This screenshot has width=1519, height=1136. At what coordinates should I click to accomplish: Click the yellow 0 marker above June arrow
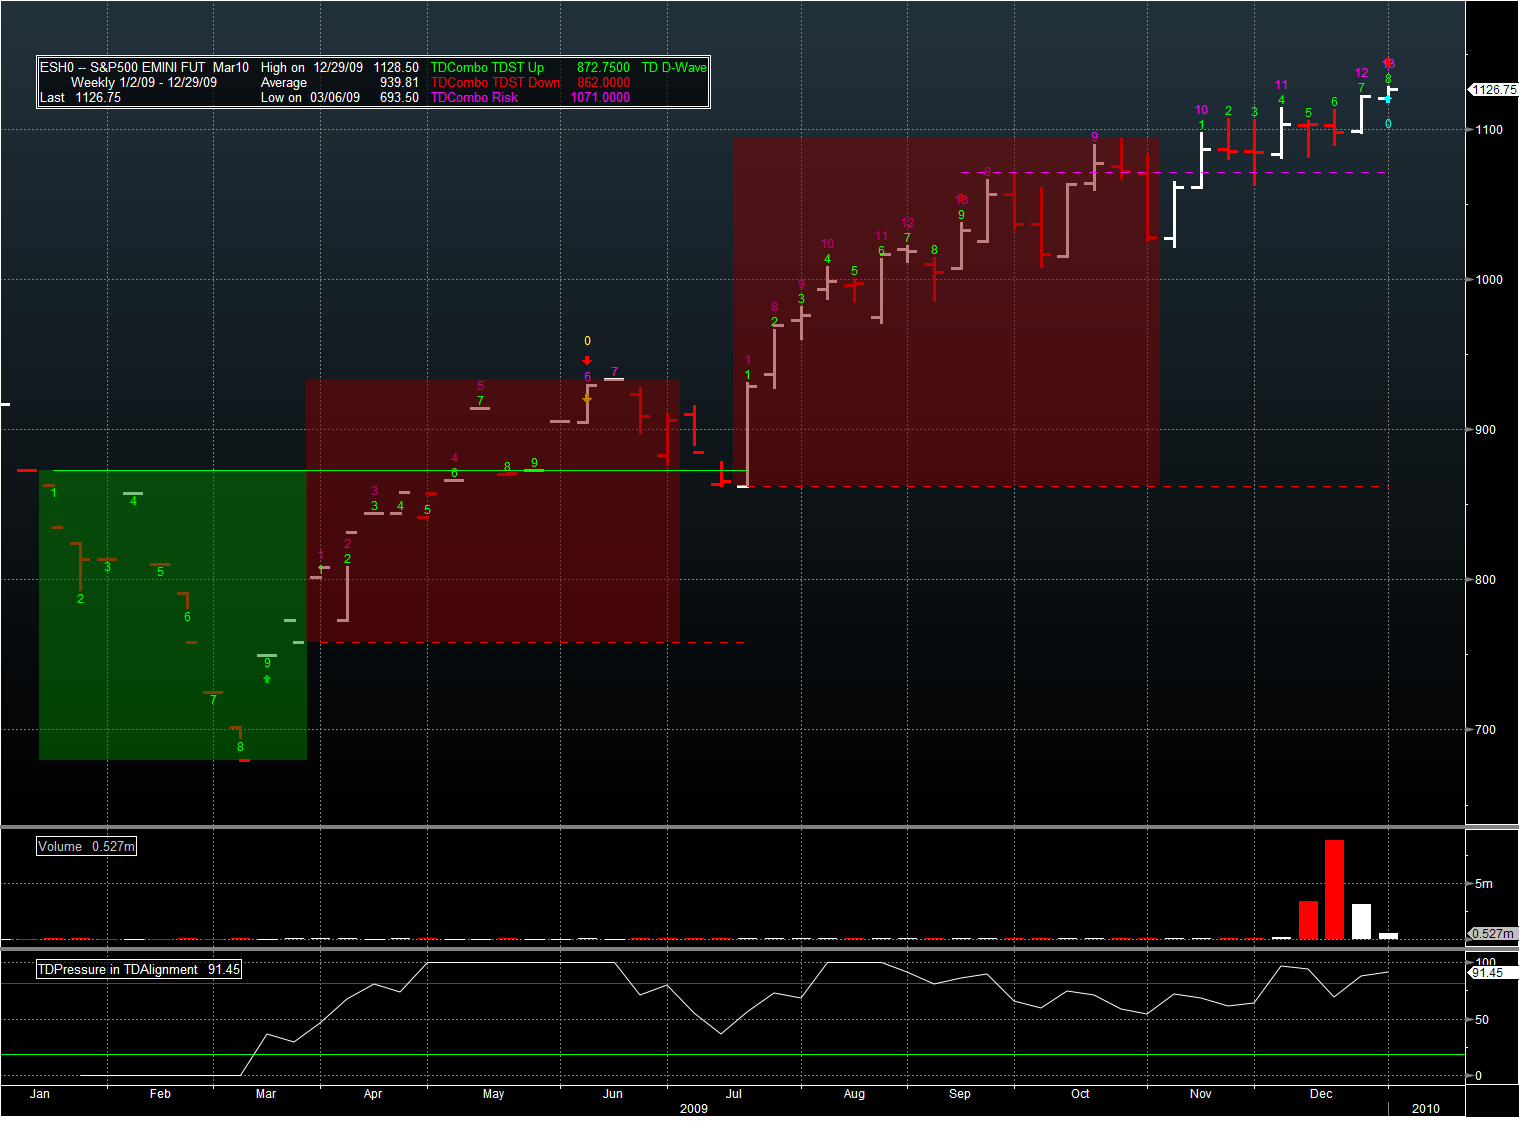[587, 341]
